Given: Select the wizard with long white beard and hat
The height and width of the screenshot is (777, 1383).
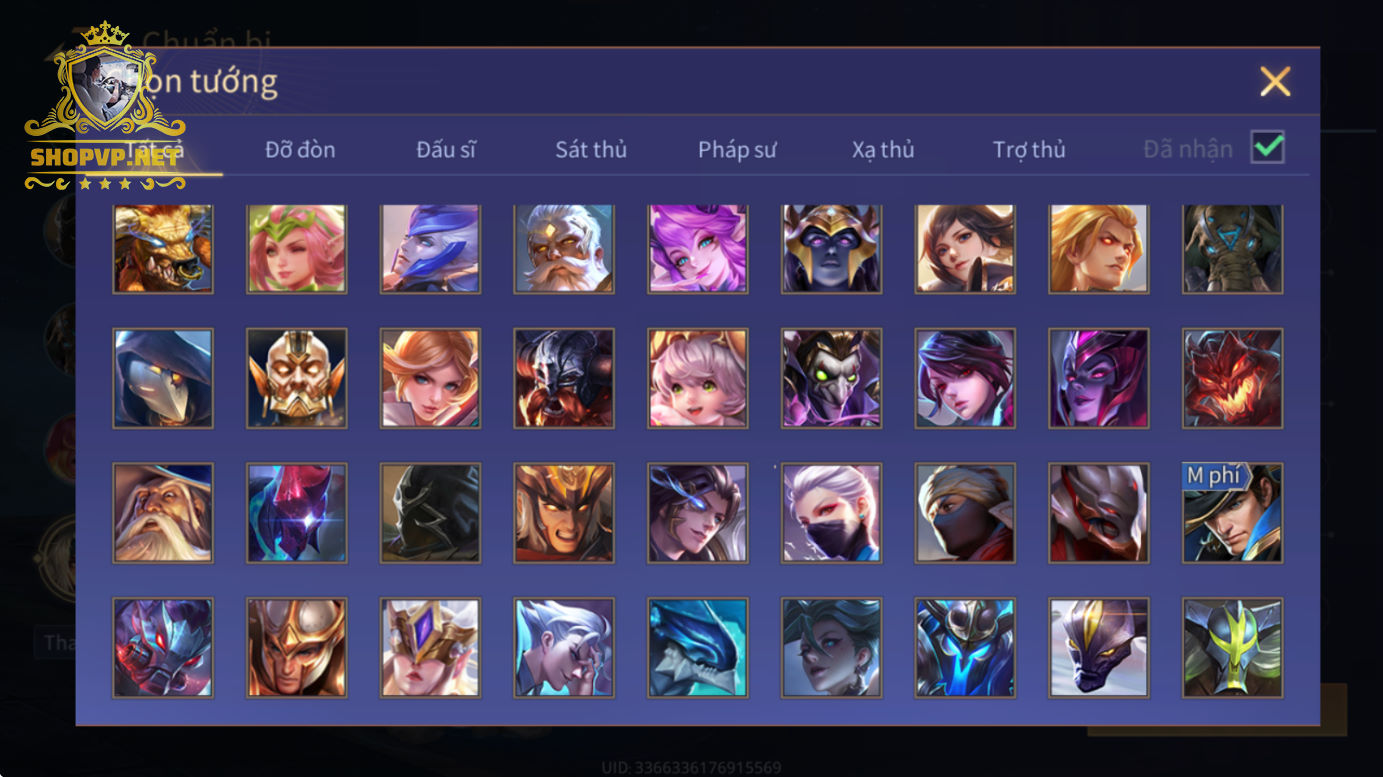Looking at the screenshot, I should pyautogui.click(x=163, y=513).
